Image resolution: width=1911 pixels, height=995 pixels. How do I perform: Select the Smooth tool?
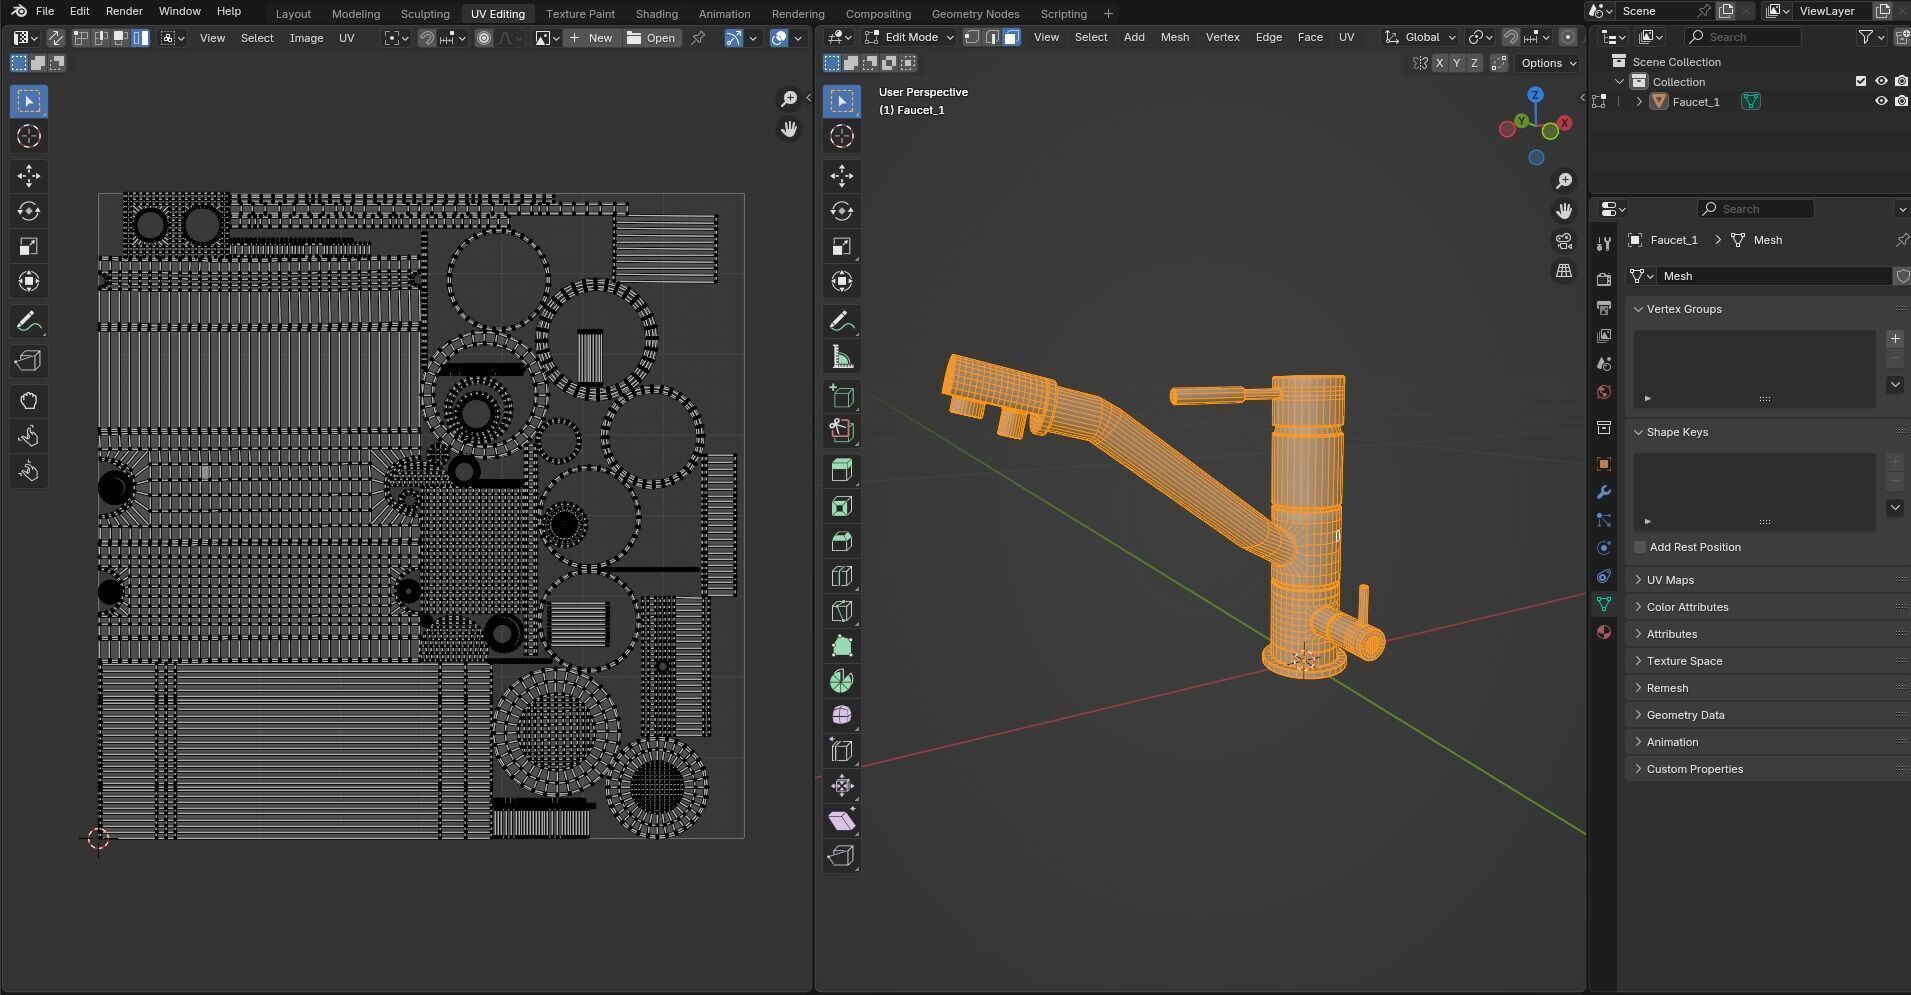pyautogui.click(x=842, y=715)
